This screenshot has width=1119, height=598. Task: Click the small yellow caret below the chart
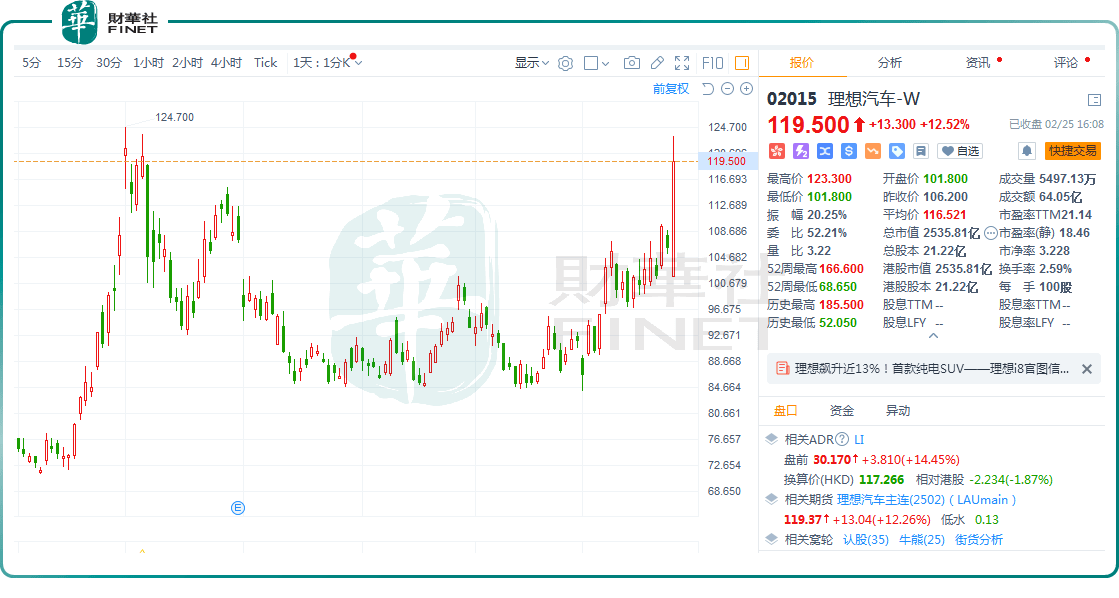click(142, 551)
